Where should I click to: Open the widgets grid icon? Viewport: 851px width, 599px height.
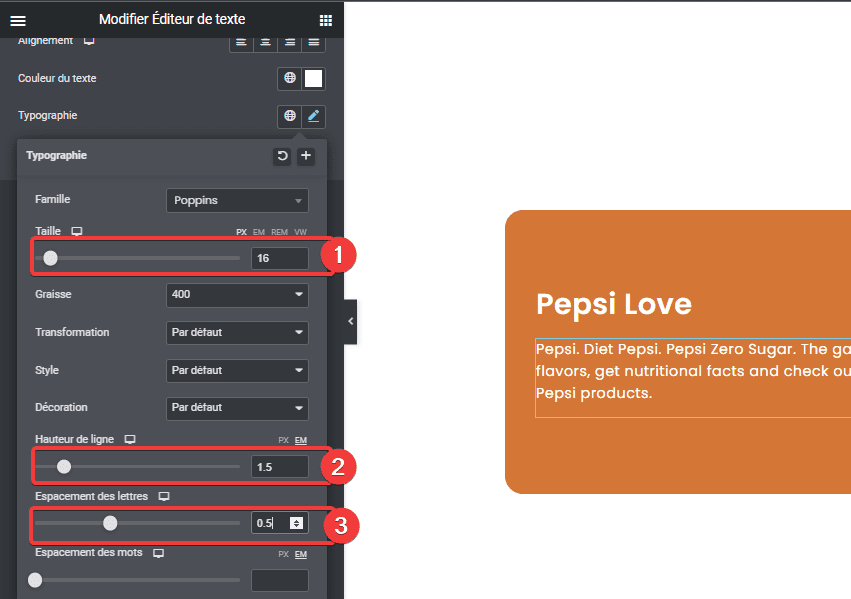[x=326, y=21]
